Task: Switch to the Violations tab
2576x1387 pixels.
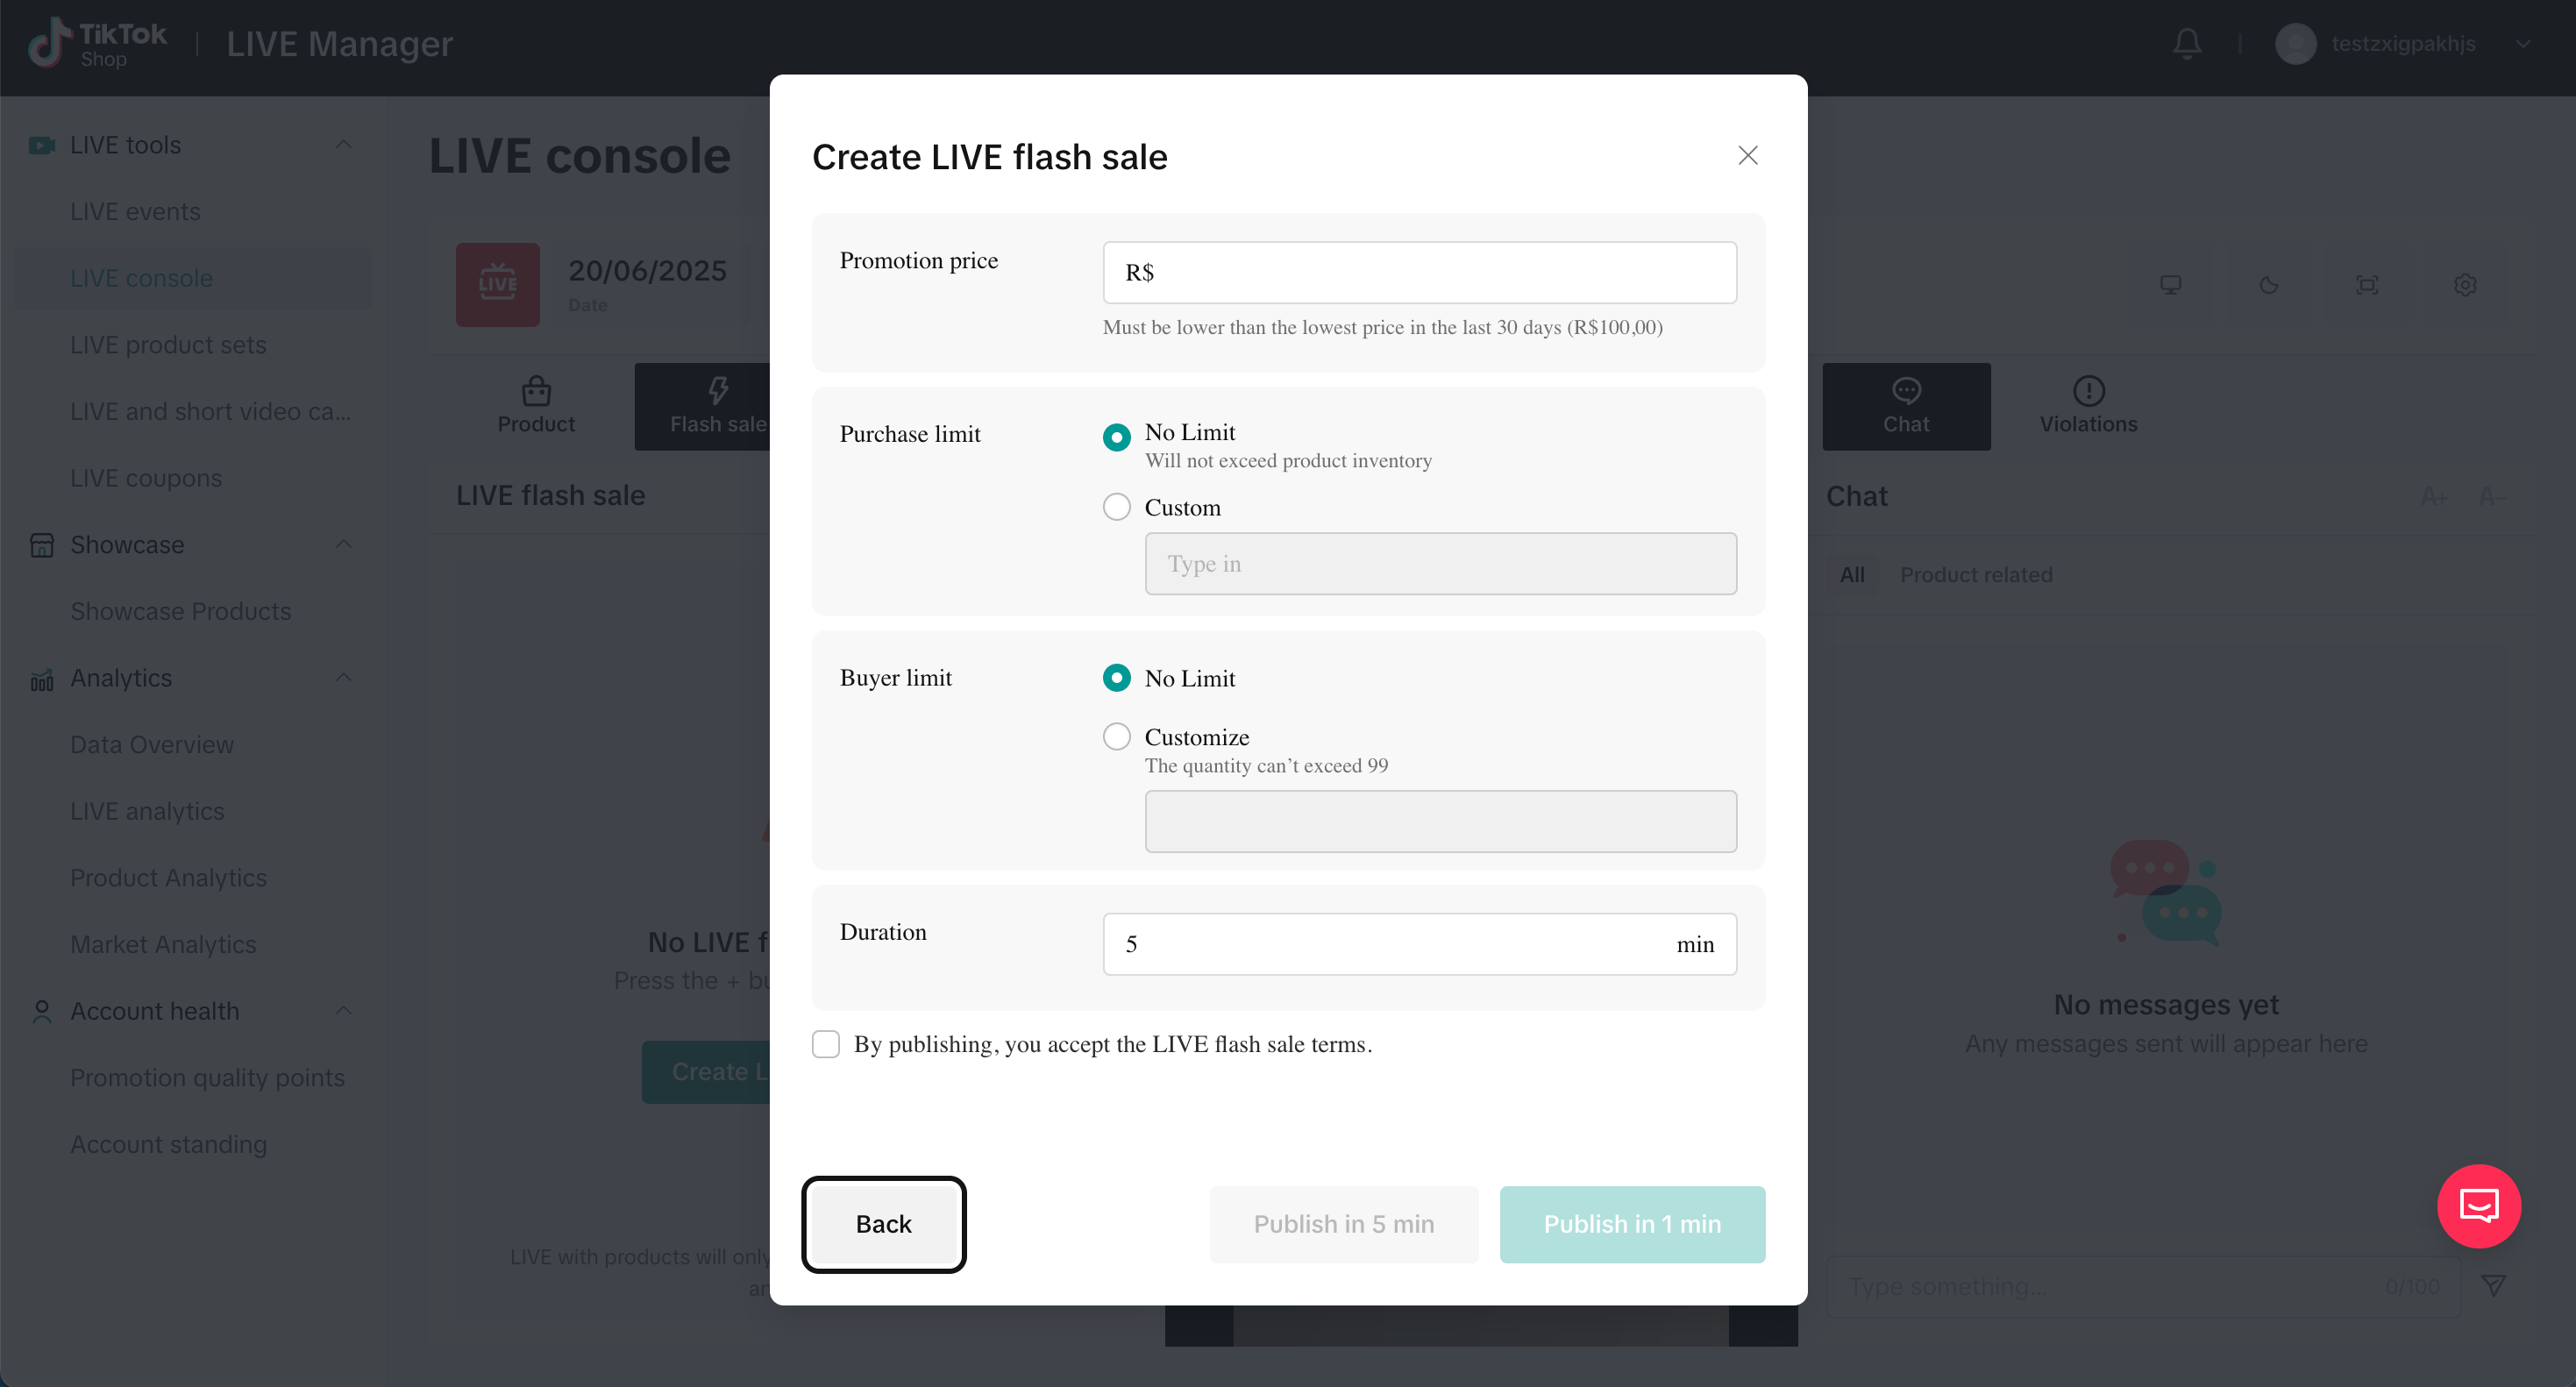Action: (x=2088, y=406)
